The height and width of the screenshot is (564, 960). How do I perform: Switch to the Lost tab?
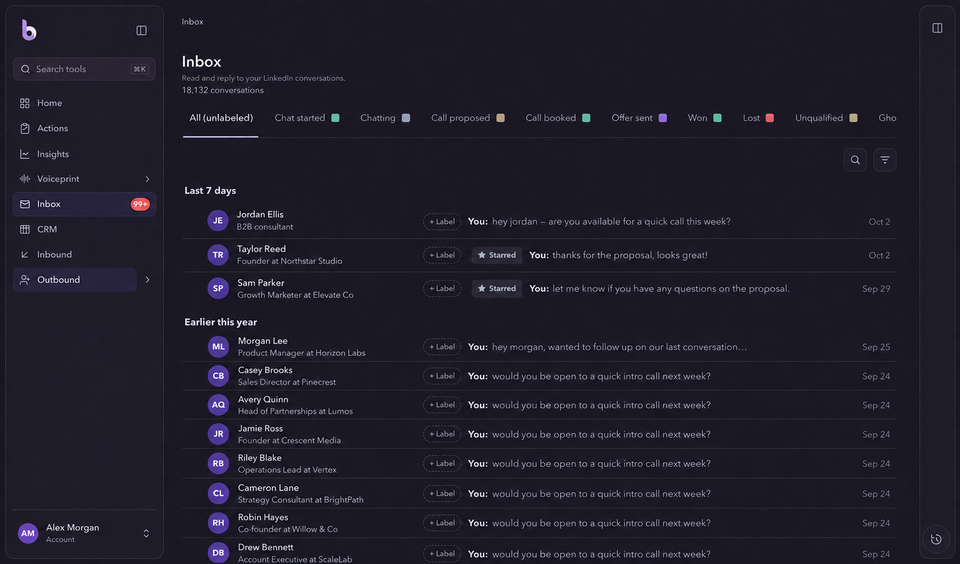click(x=758, y=118)
